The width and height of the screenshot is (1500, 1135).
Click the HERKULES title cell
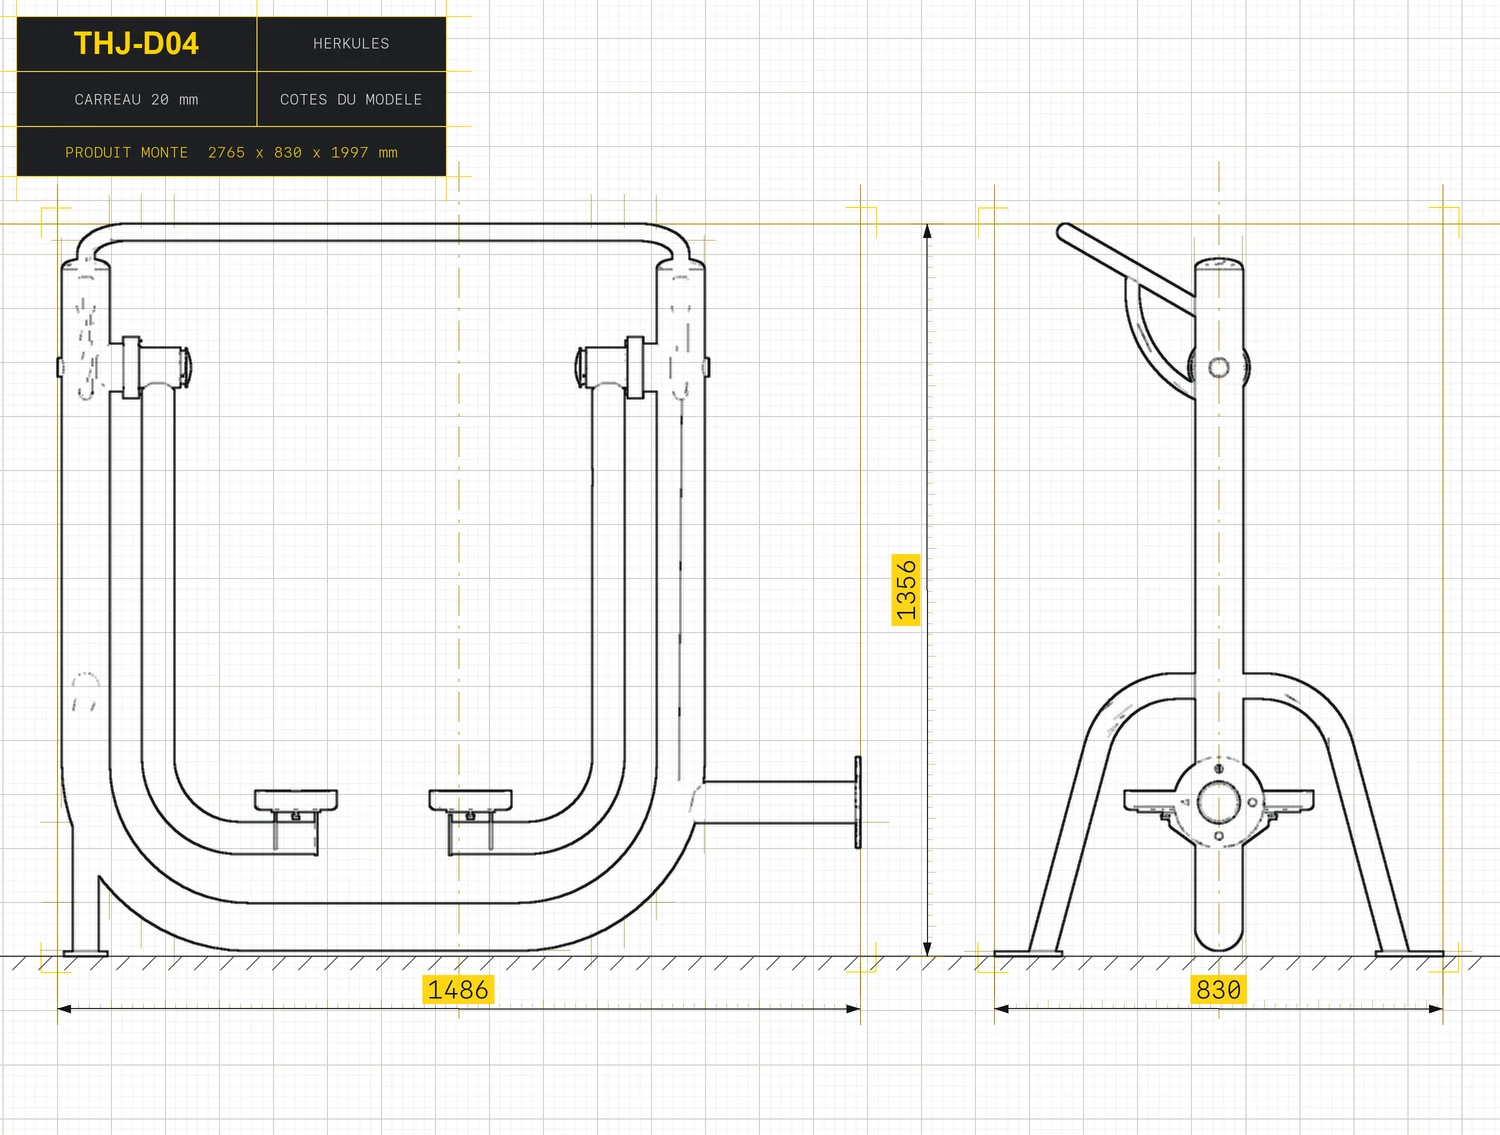click(351, 44)
